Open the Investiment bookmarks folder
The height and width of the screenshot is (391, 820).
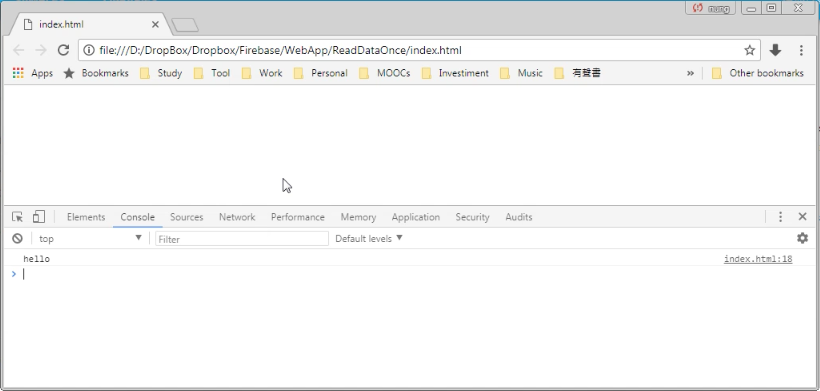(x=455, y=73)
